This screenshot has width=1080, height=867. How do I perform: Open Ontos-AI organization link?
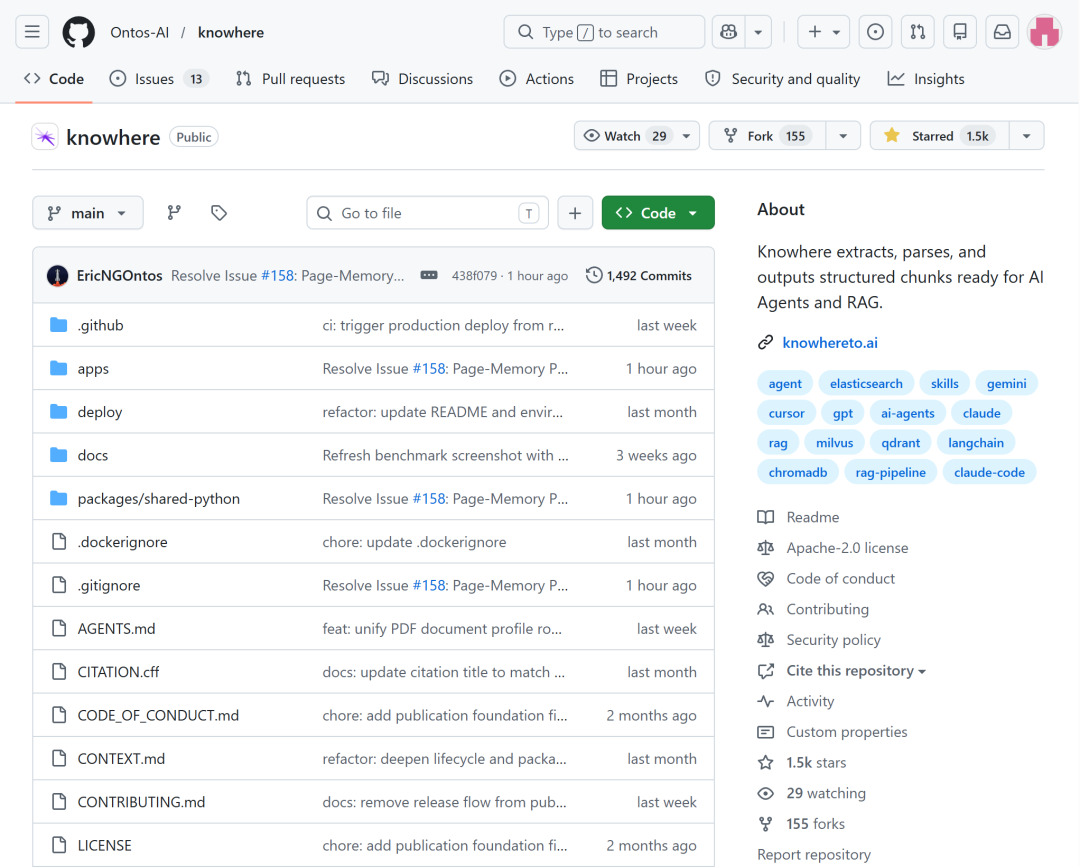click(x=140, y=32)
